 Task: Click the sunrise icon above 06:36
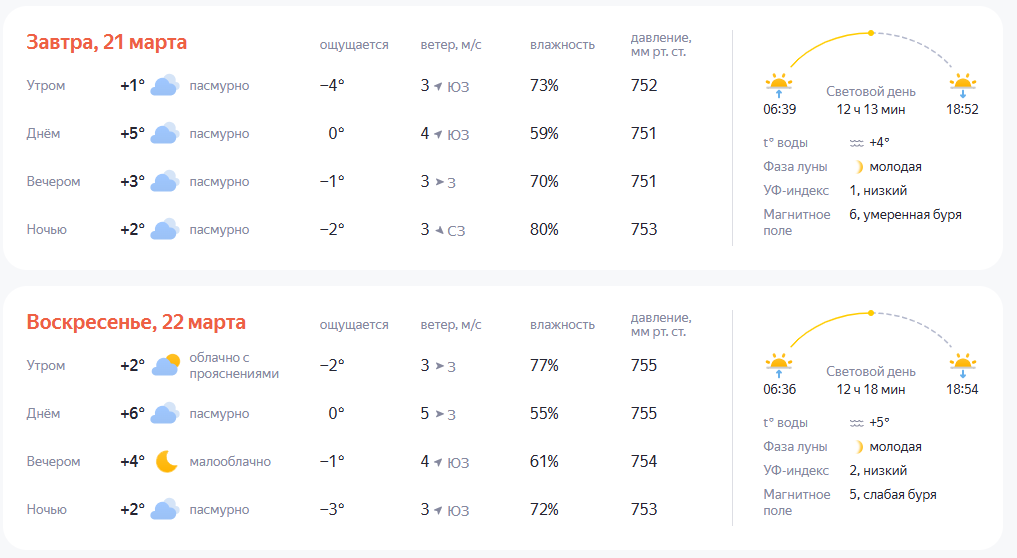779,364
